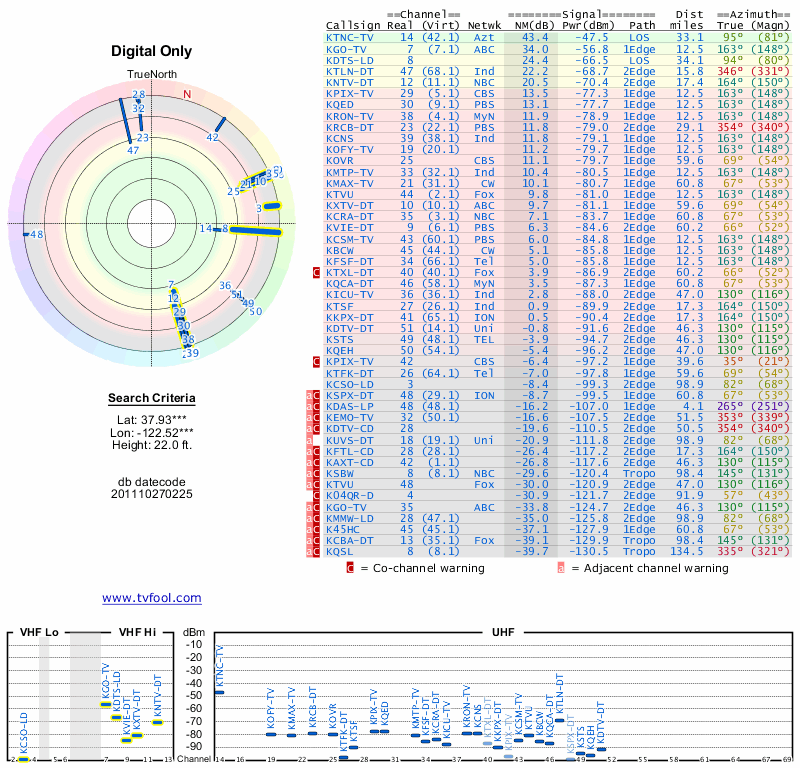Select callsign KOFY-TV in the table
The height and width of the screenshot is (768, 800).
tap(350, 150)
